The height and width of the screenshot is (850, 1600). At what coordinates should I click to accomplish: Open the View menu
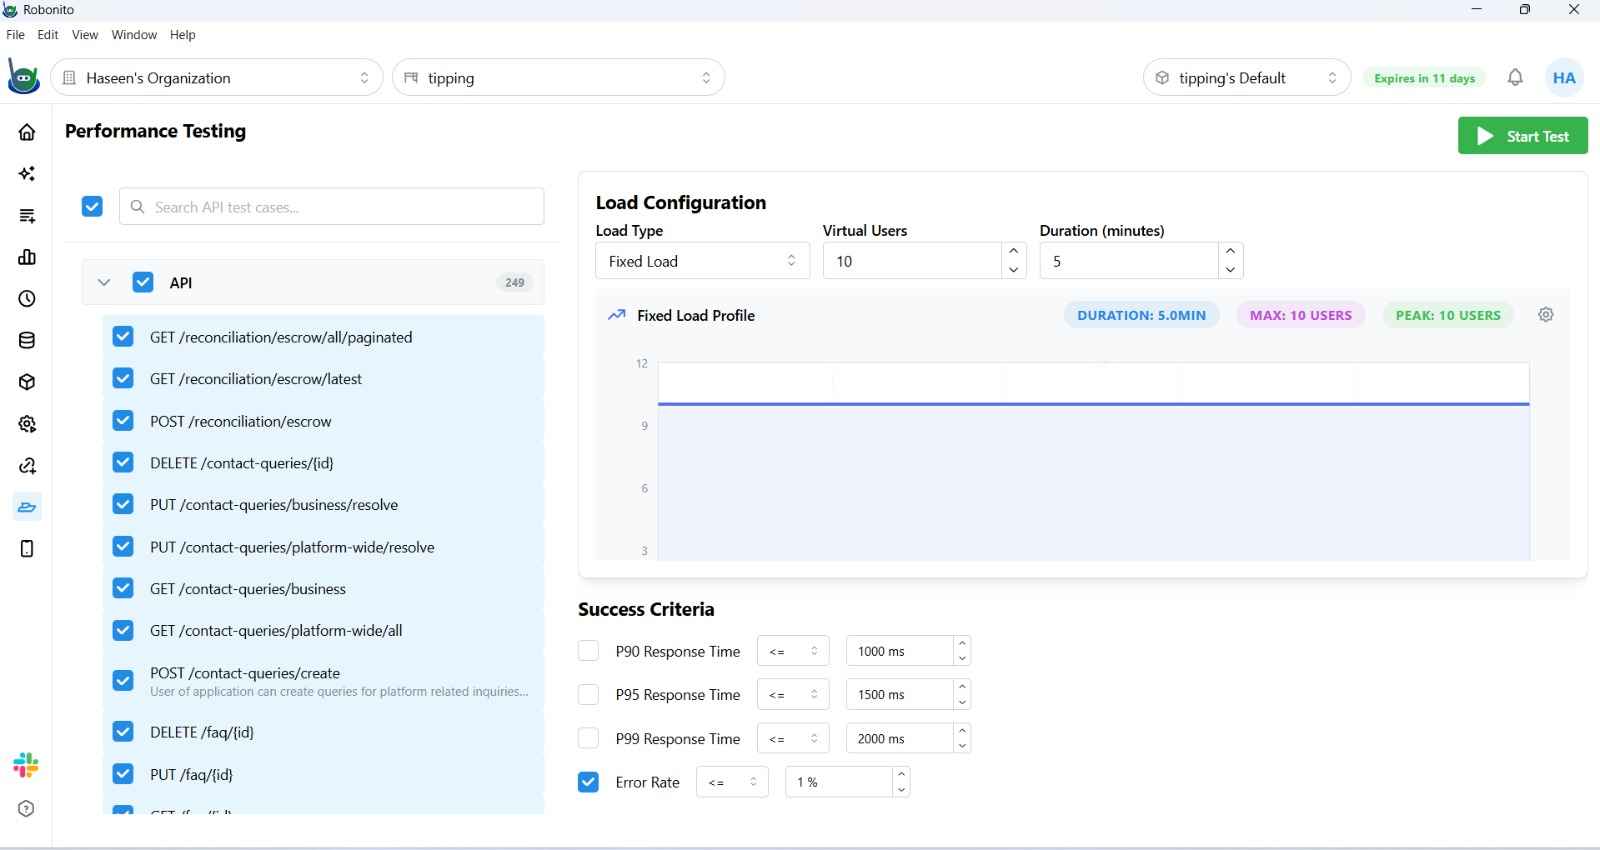85,34
